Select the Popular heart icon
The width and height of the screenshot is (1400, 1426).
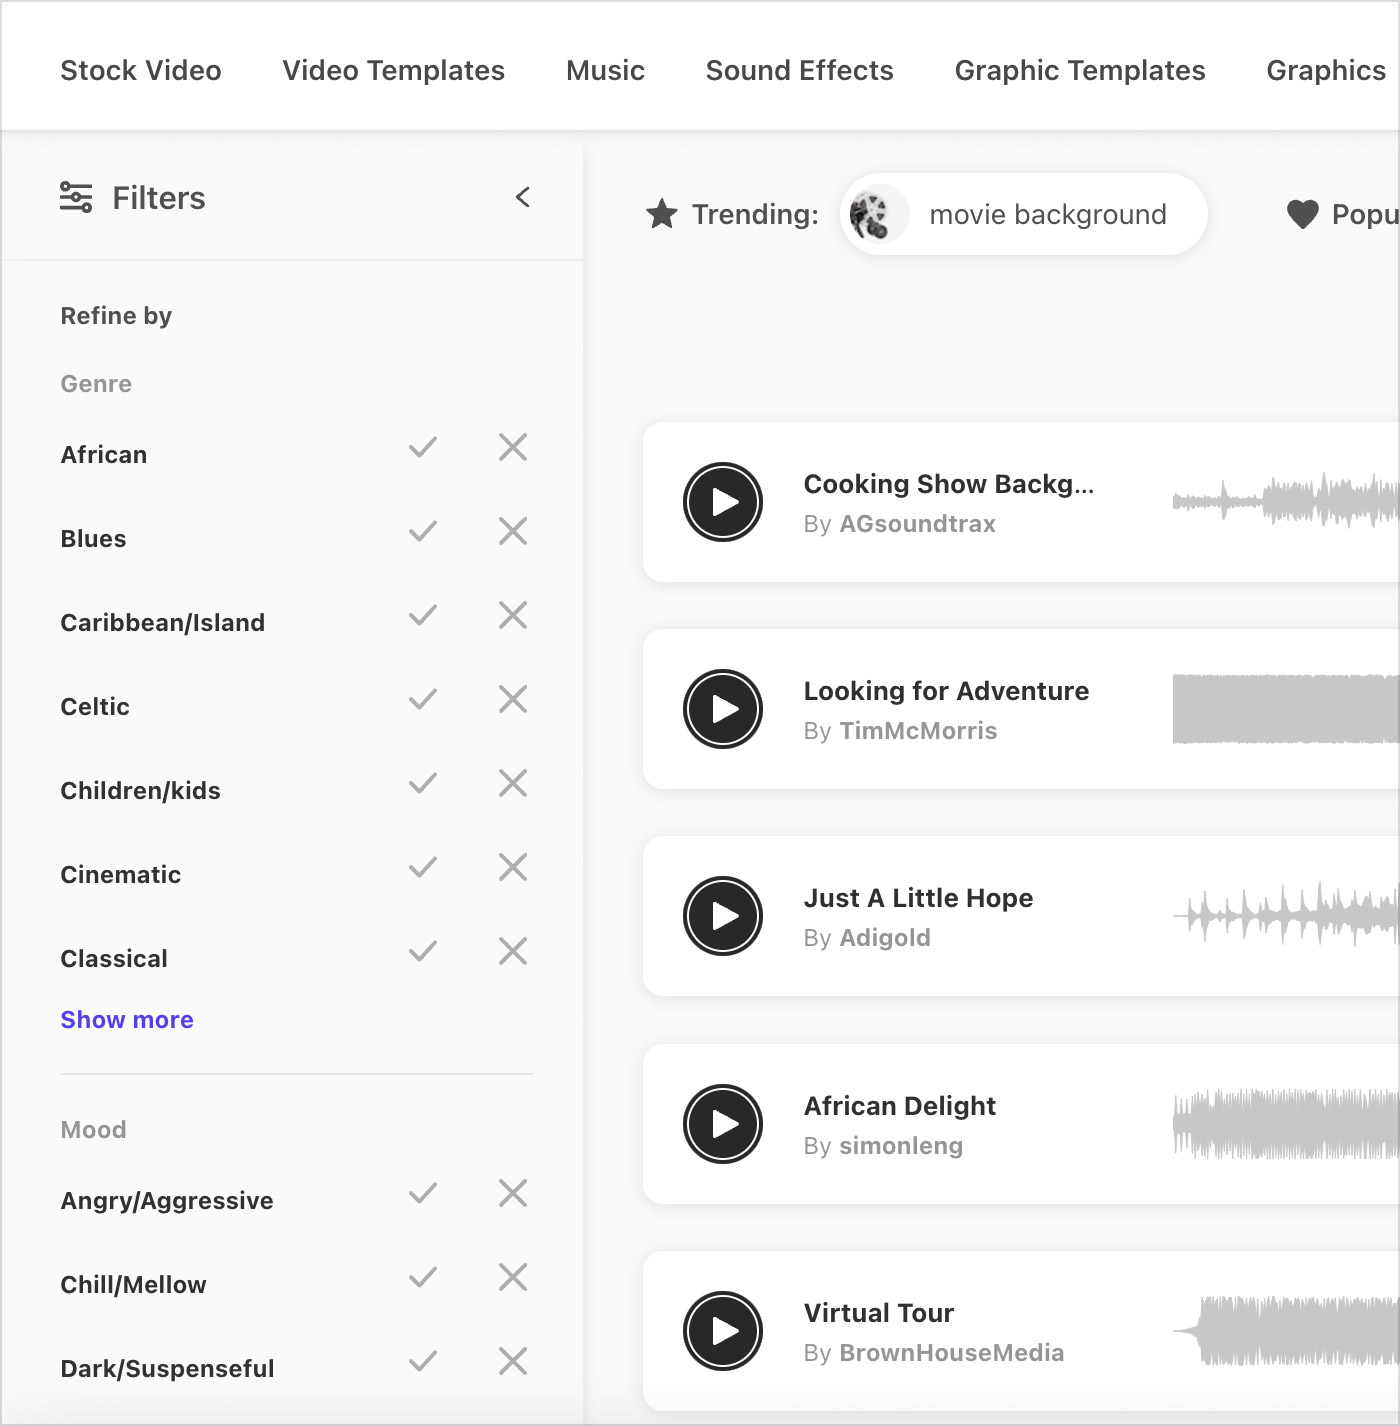(1302, 214)
